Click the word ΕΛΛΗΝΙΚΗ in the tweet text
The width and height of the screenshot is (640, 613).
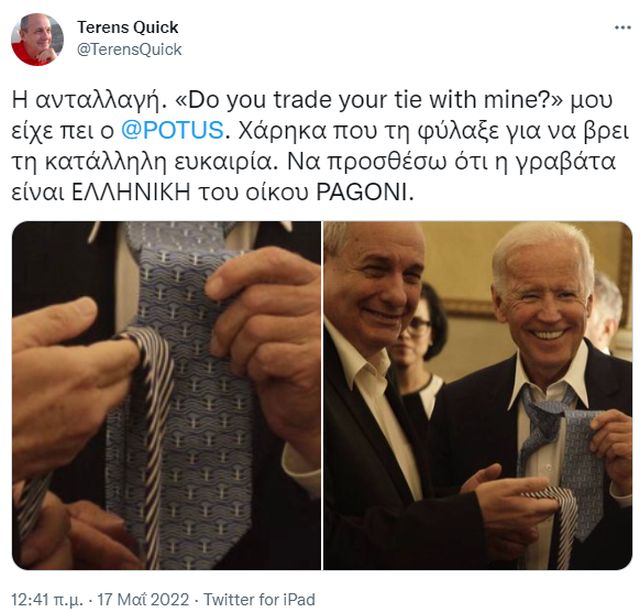click(x=132, y=193)
